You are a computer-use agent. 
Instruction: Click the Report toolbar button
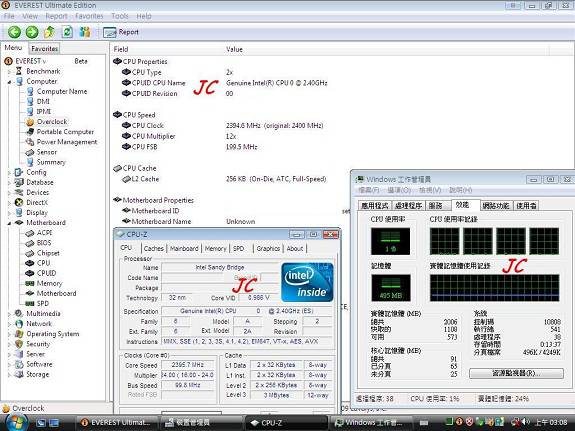[121, 32]
